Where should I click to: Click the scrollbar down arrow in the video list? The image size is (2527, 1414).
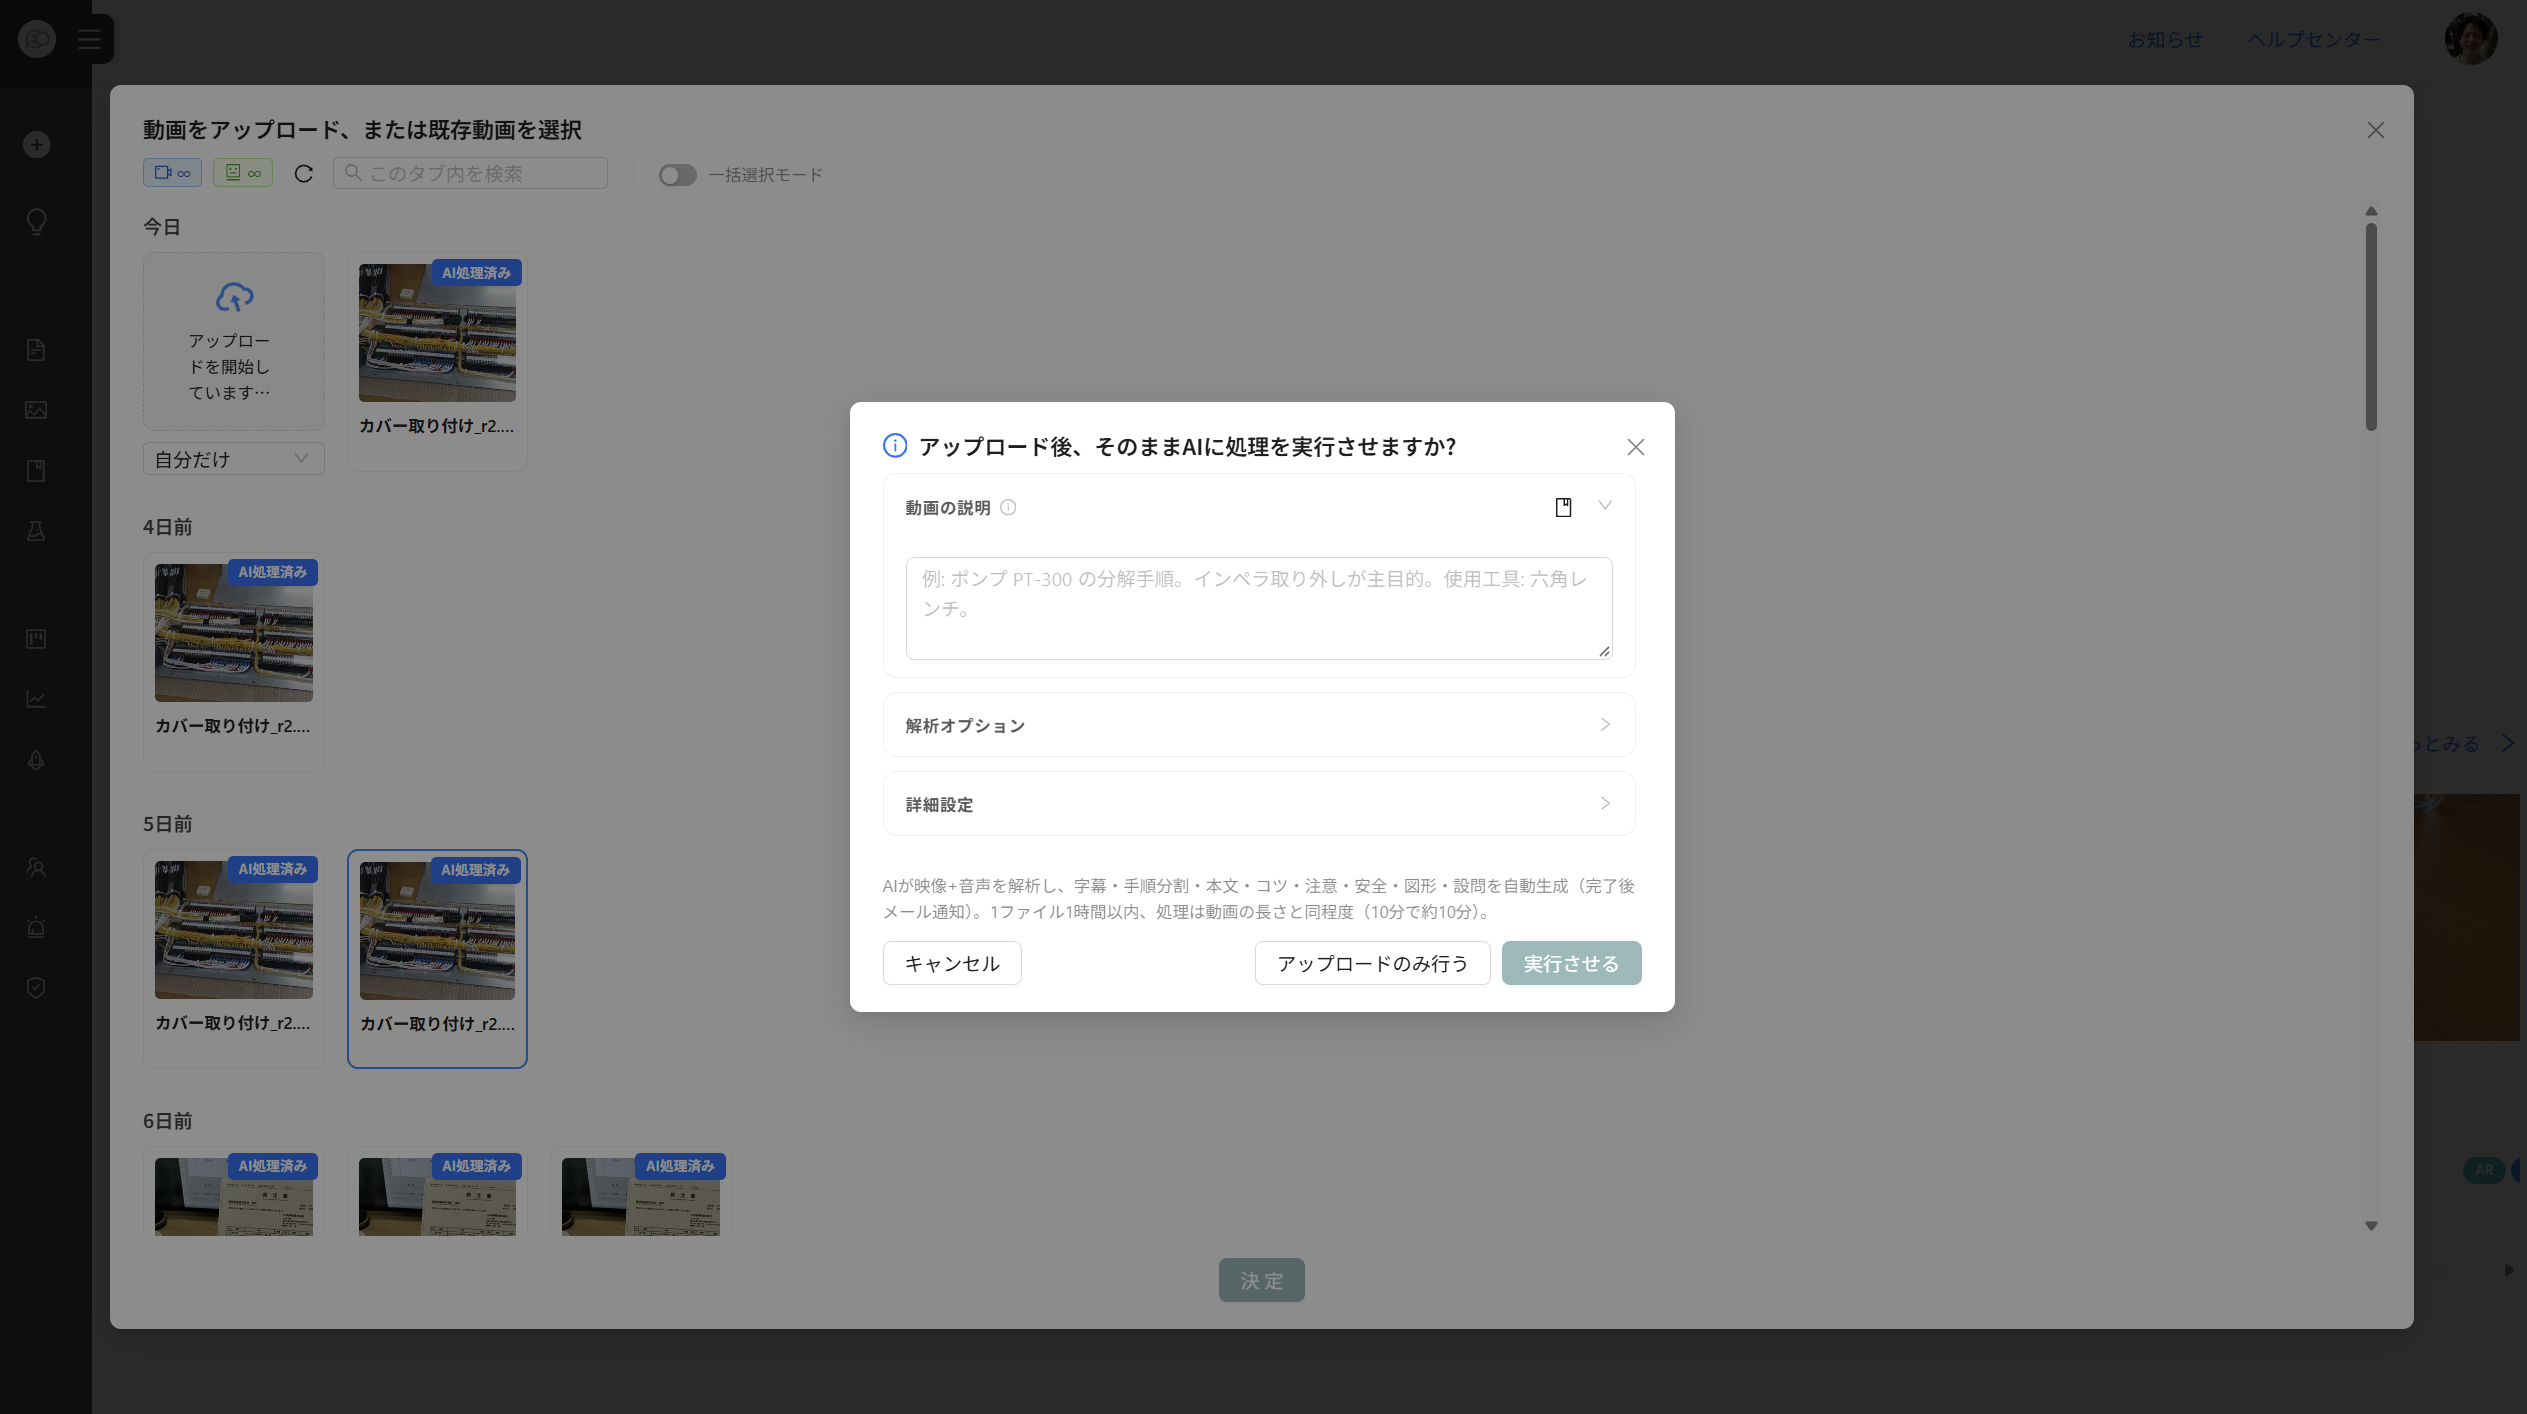[x=2370, y=1226]
